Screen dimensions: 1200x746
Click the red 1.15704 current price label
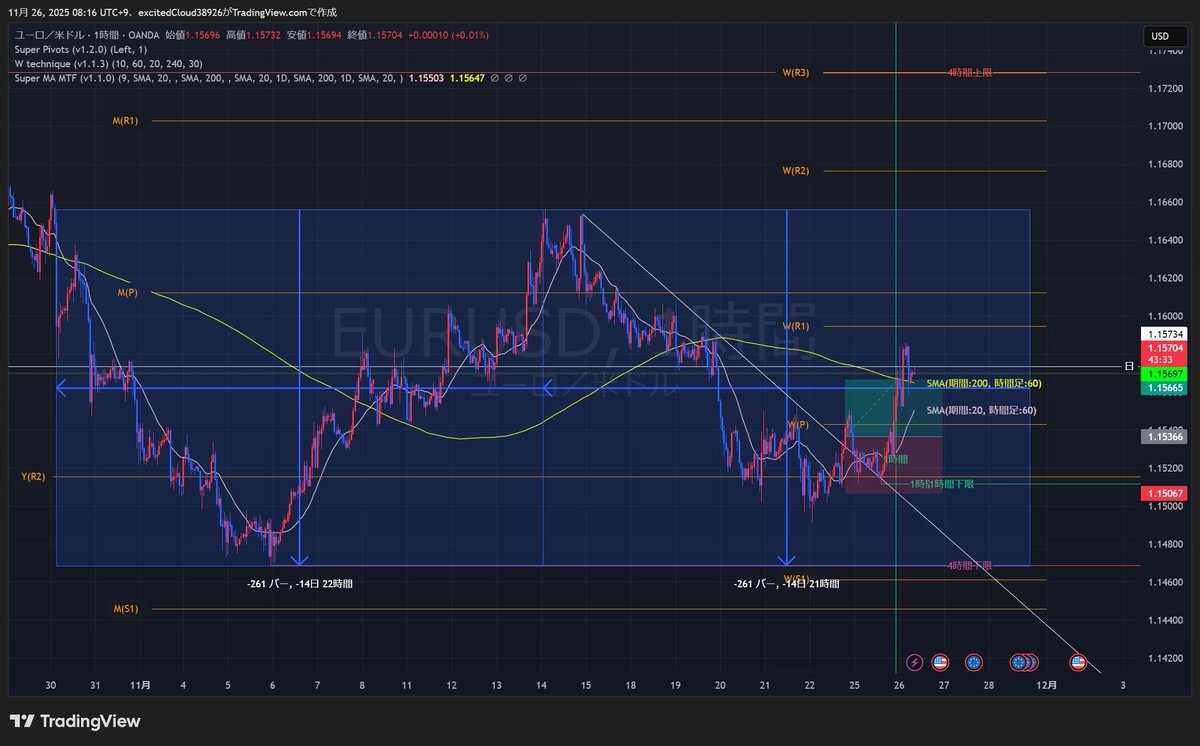click(x=1160, y=348)
